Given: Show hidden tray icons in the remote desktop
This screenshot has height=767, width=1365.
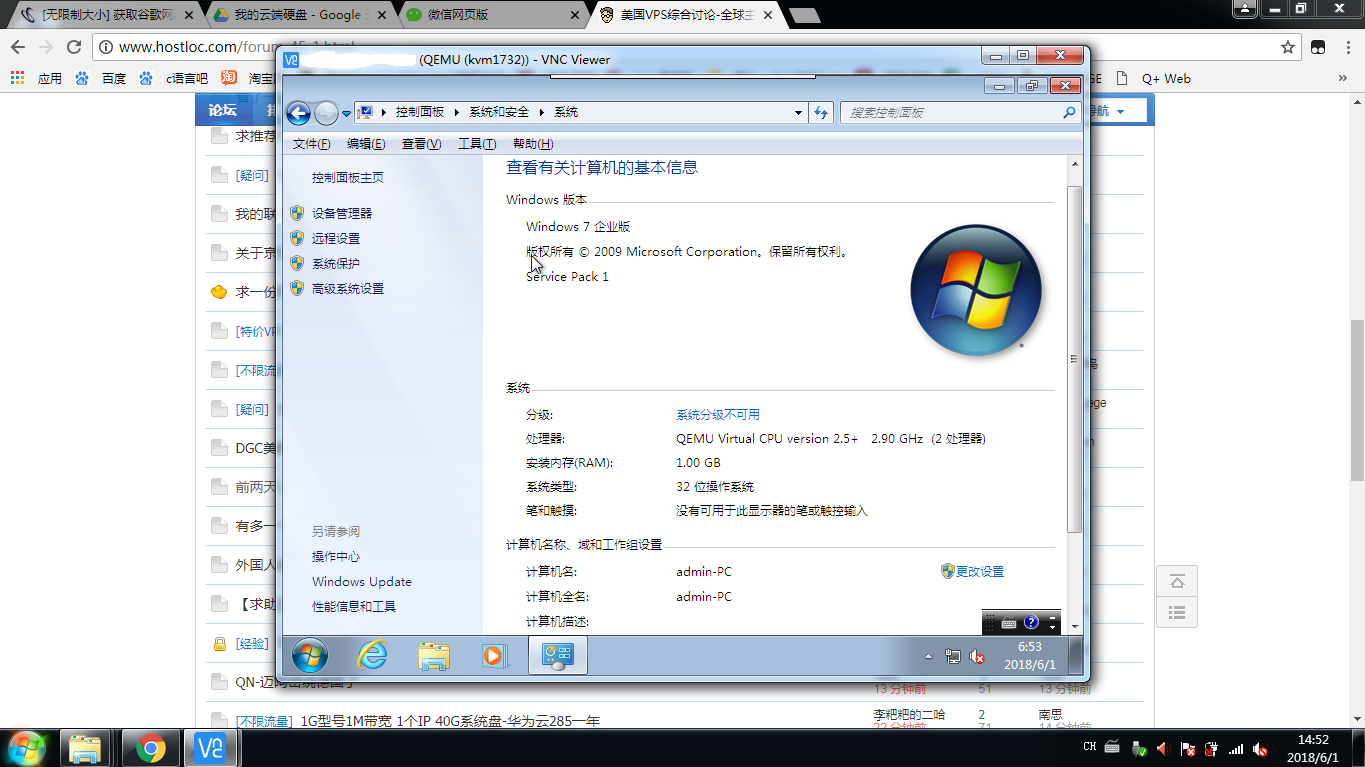Looking at the screenshot, I should coord(928,657).
